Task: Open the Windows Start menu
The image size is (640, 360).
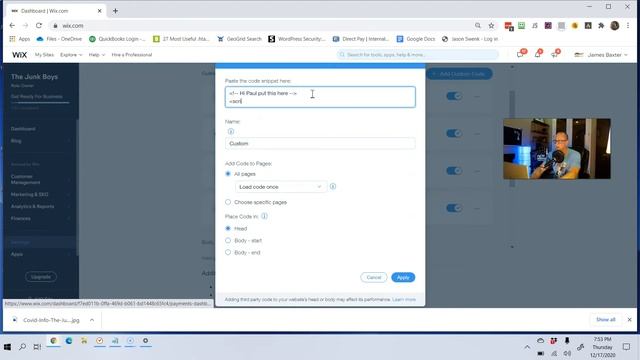Action: pos(7,347)
